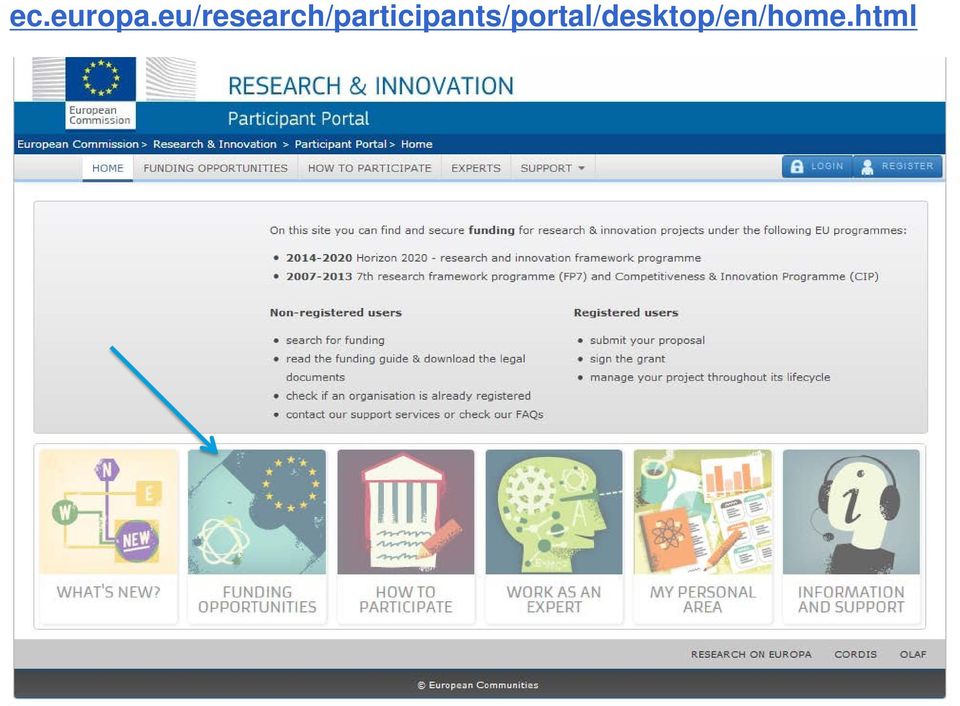This screenshot has height=706, width=960.
Task: Click the person icon on Register
Action: pos(867,167)
